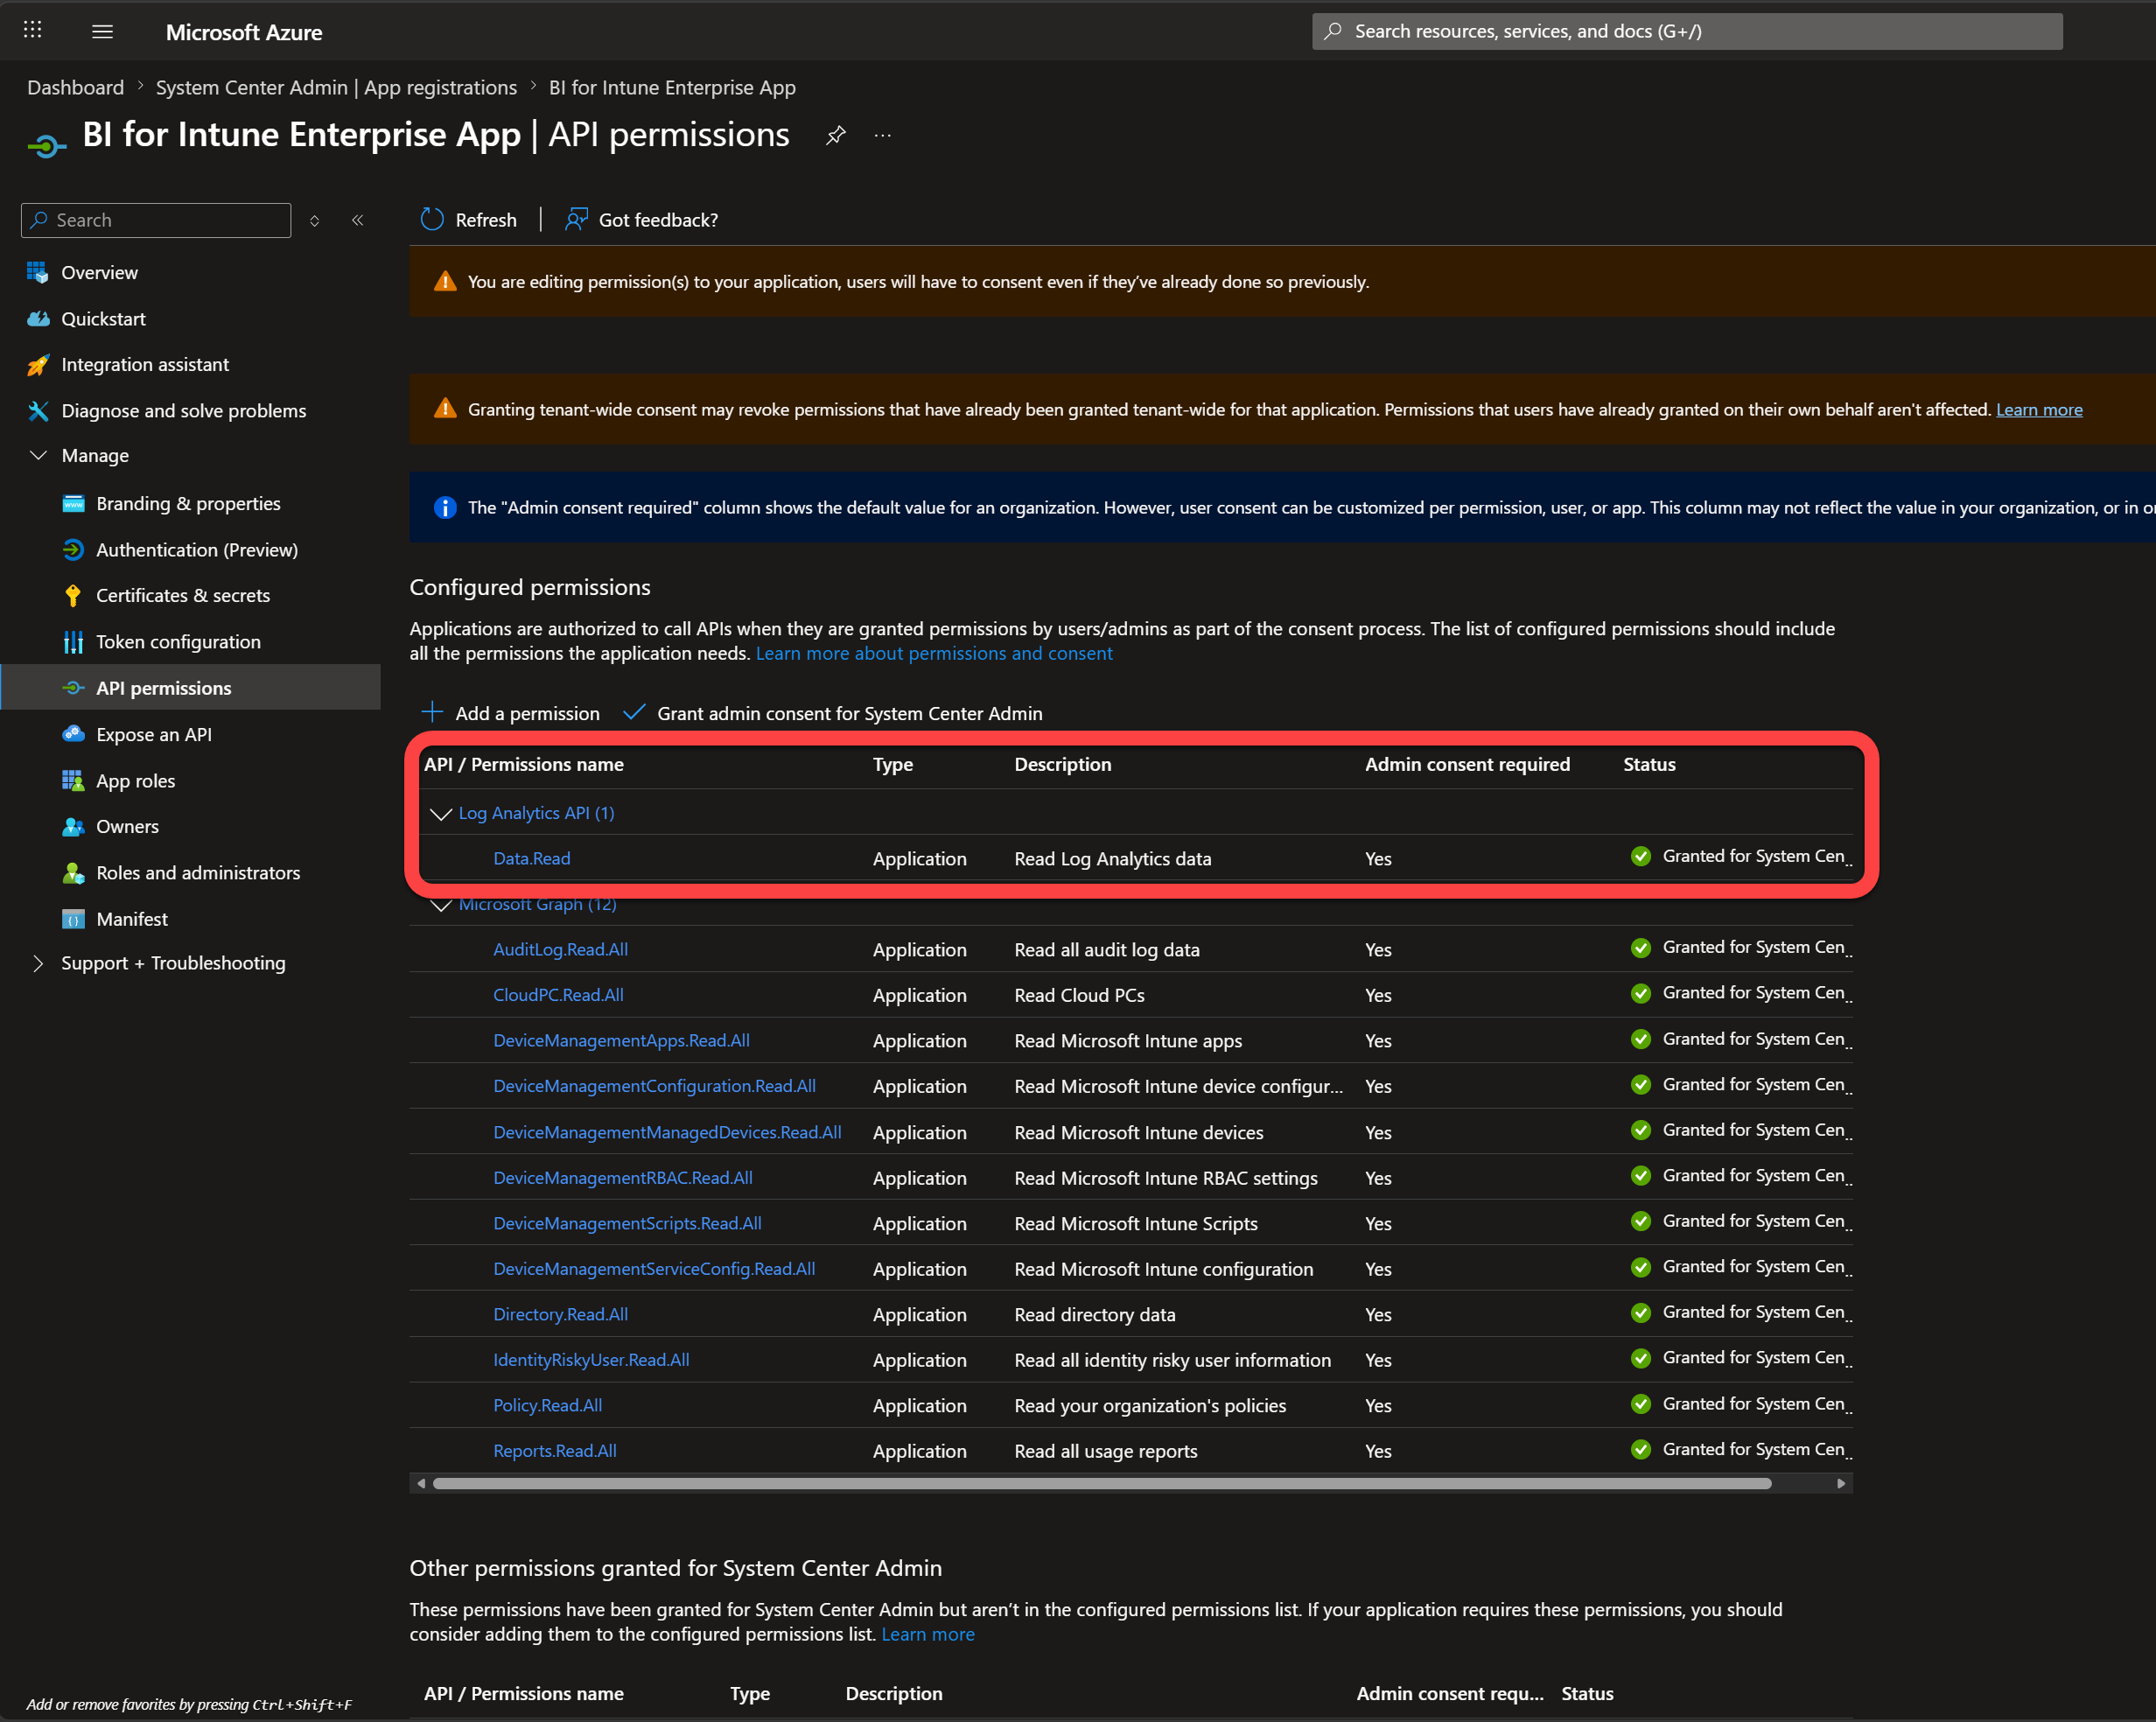Pin the API permissions page
Viewport: 2156px width, 1722px height.
click(x=836, y=135)
